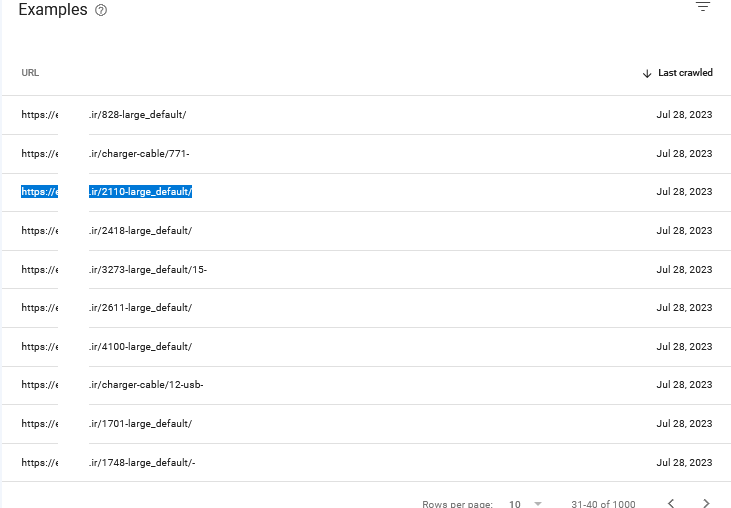Click the help icon beside Examples

[x=100, y=10]
